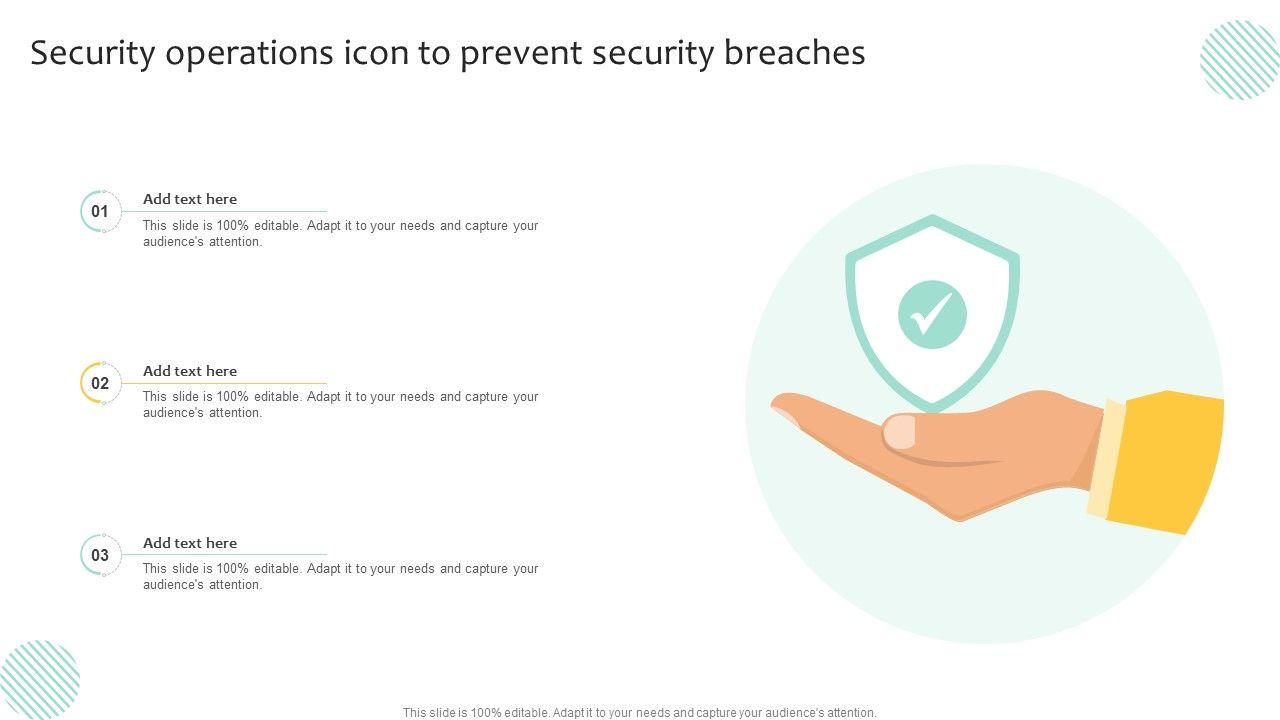Click the striped circle in the bottom-left corner
Viewport: 1280px width, 720px height.
[x=40, y=680]
